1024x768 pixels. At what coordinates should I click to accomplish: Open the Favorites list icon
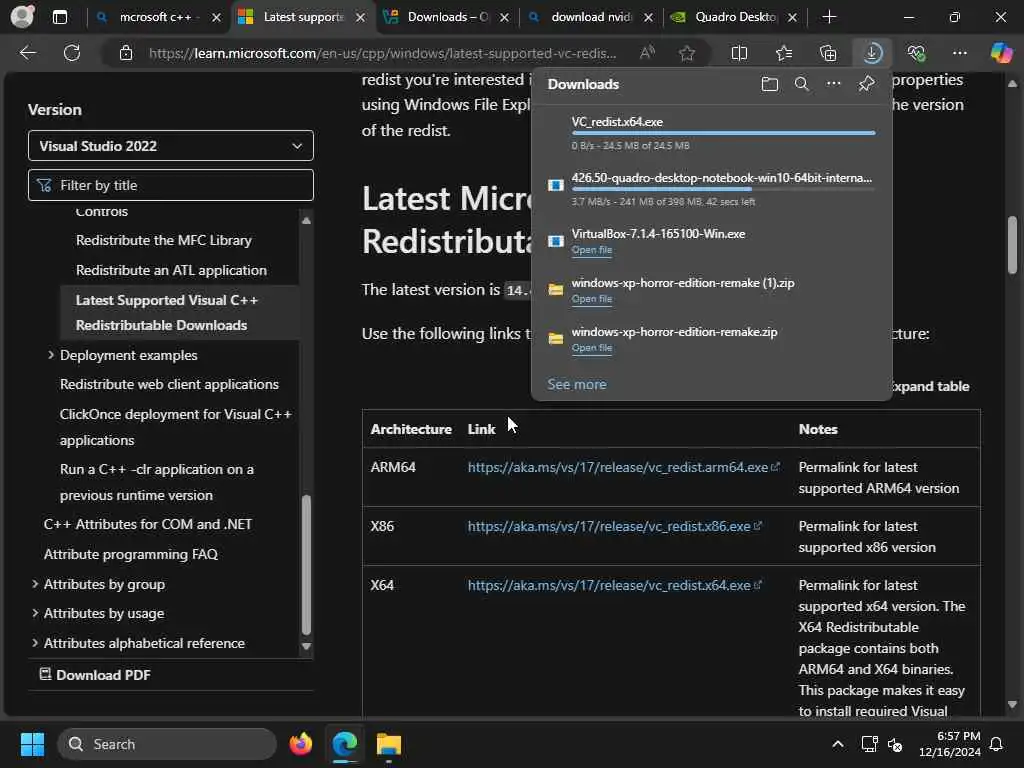pos(784,53)
